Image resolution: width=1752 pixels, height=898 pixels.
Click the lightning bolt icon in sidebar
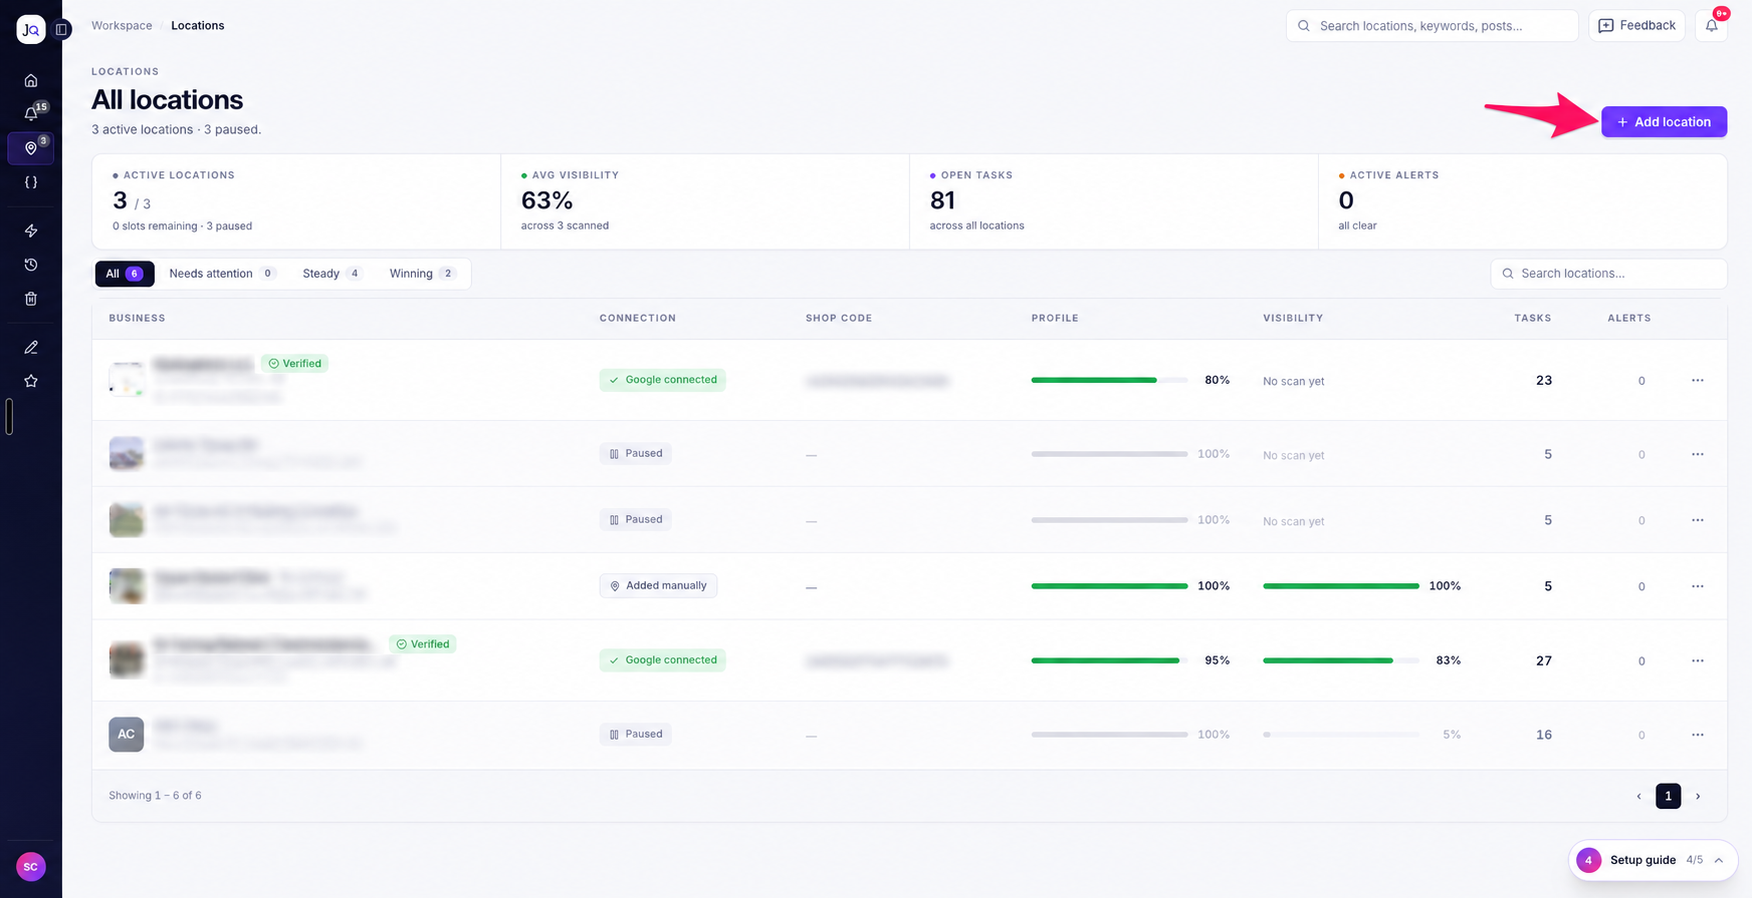tap(31, 231)
